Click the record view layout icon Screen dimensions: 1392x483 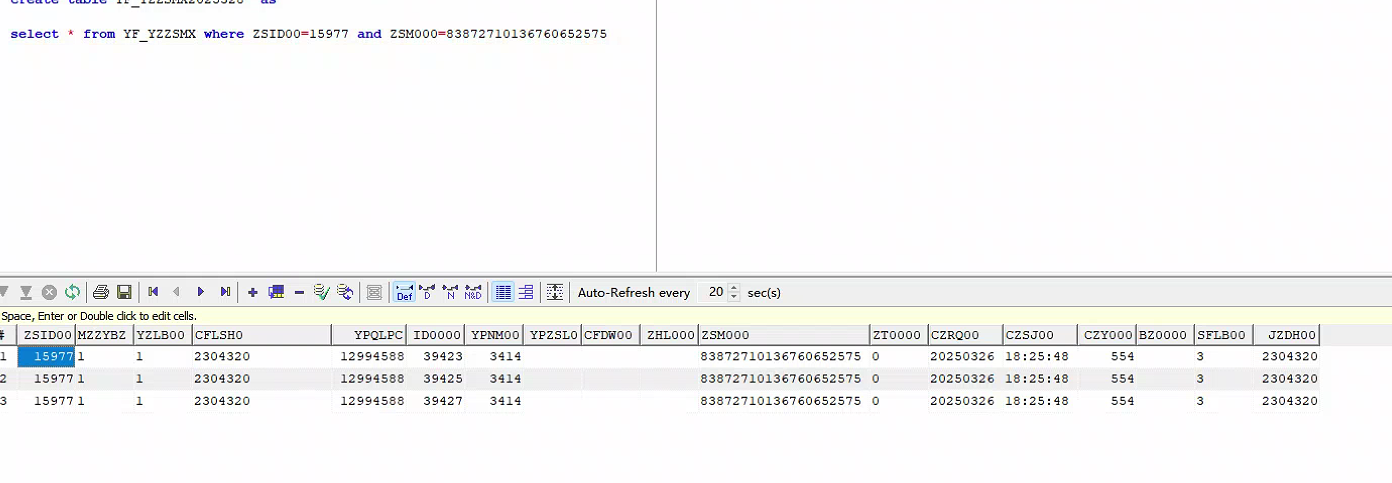[526, 292]
